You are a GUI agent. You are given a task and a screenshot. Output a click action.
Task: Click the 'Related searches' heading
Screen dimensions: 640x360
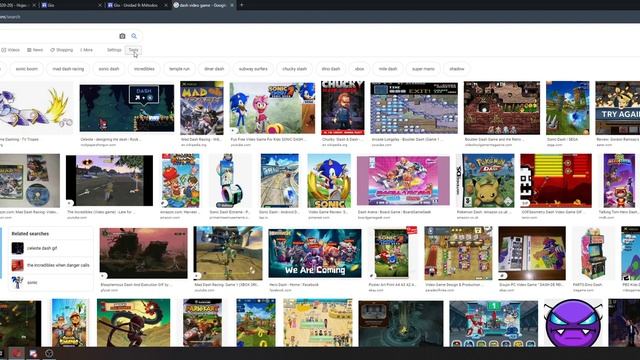[30, 233]
